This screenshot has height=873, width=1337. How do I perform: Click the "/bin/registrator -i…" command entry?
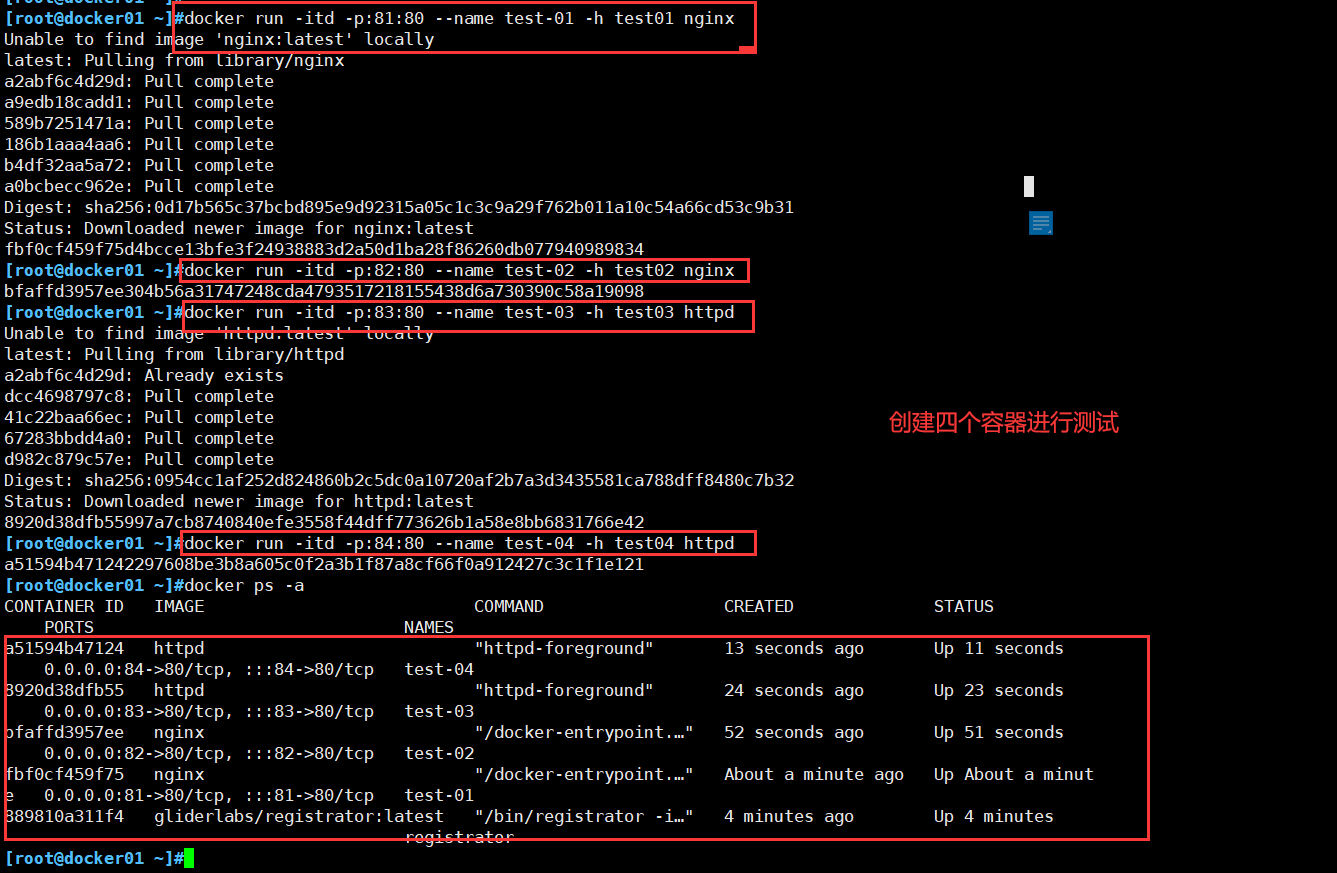coord(584,816)
